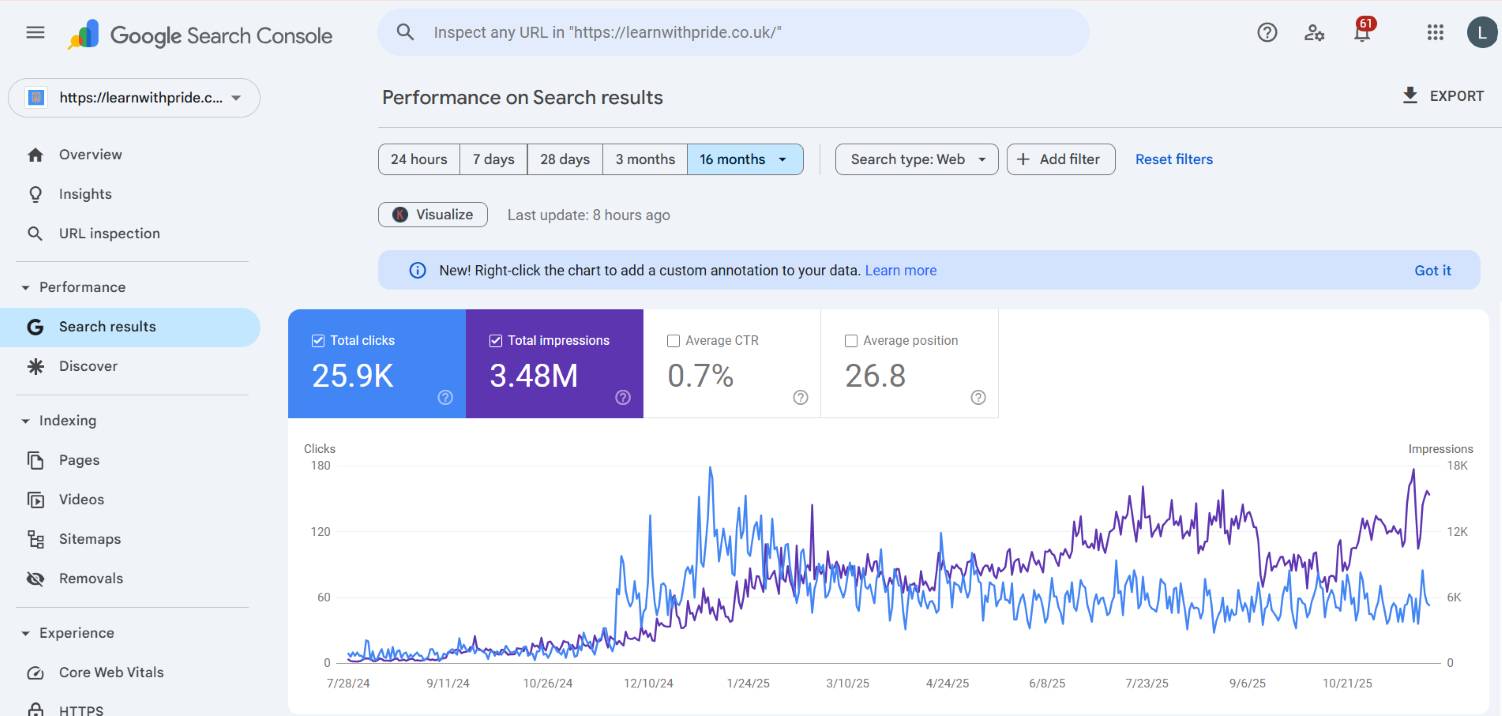
Task: Click the Insights lightbulb icon
Action: [x=35, y=194]
